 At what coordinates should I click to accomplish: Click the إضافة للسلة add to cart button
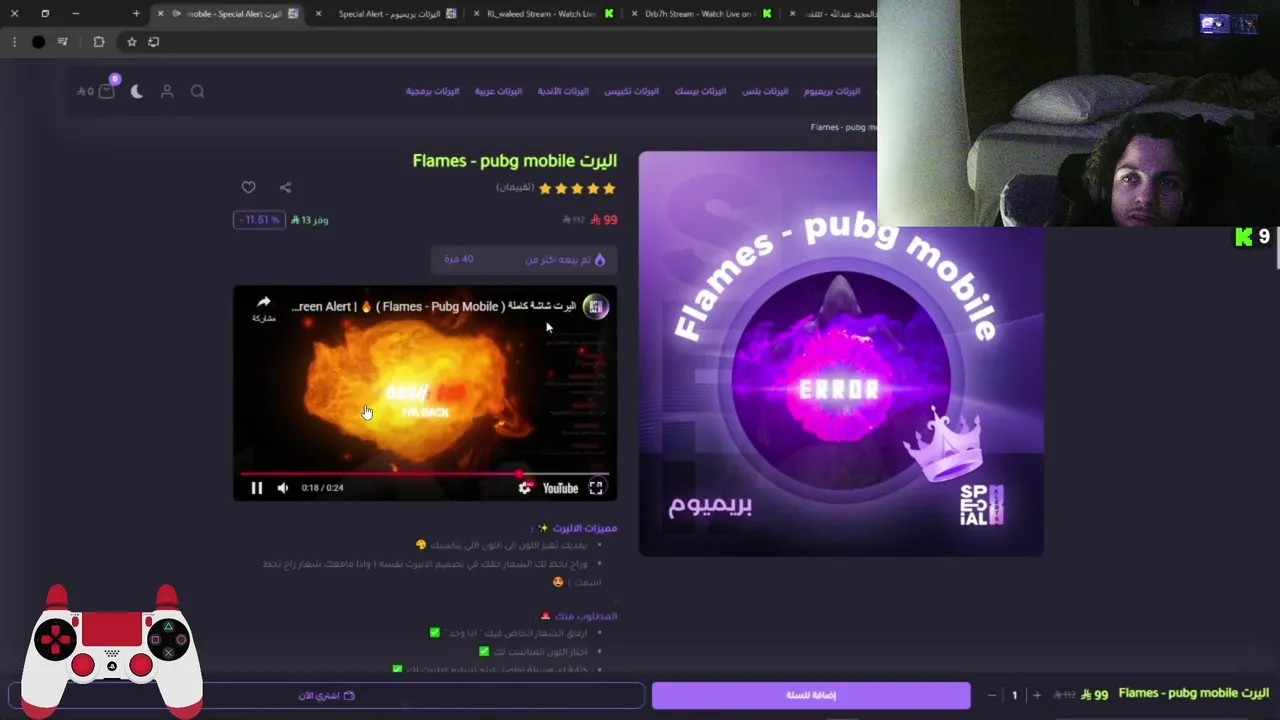(x=811, y=695)
